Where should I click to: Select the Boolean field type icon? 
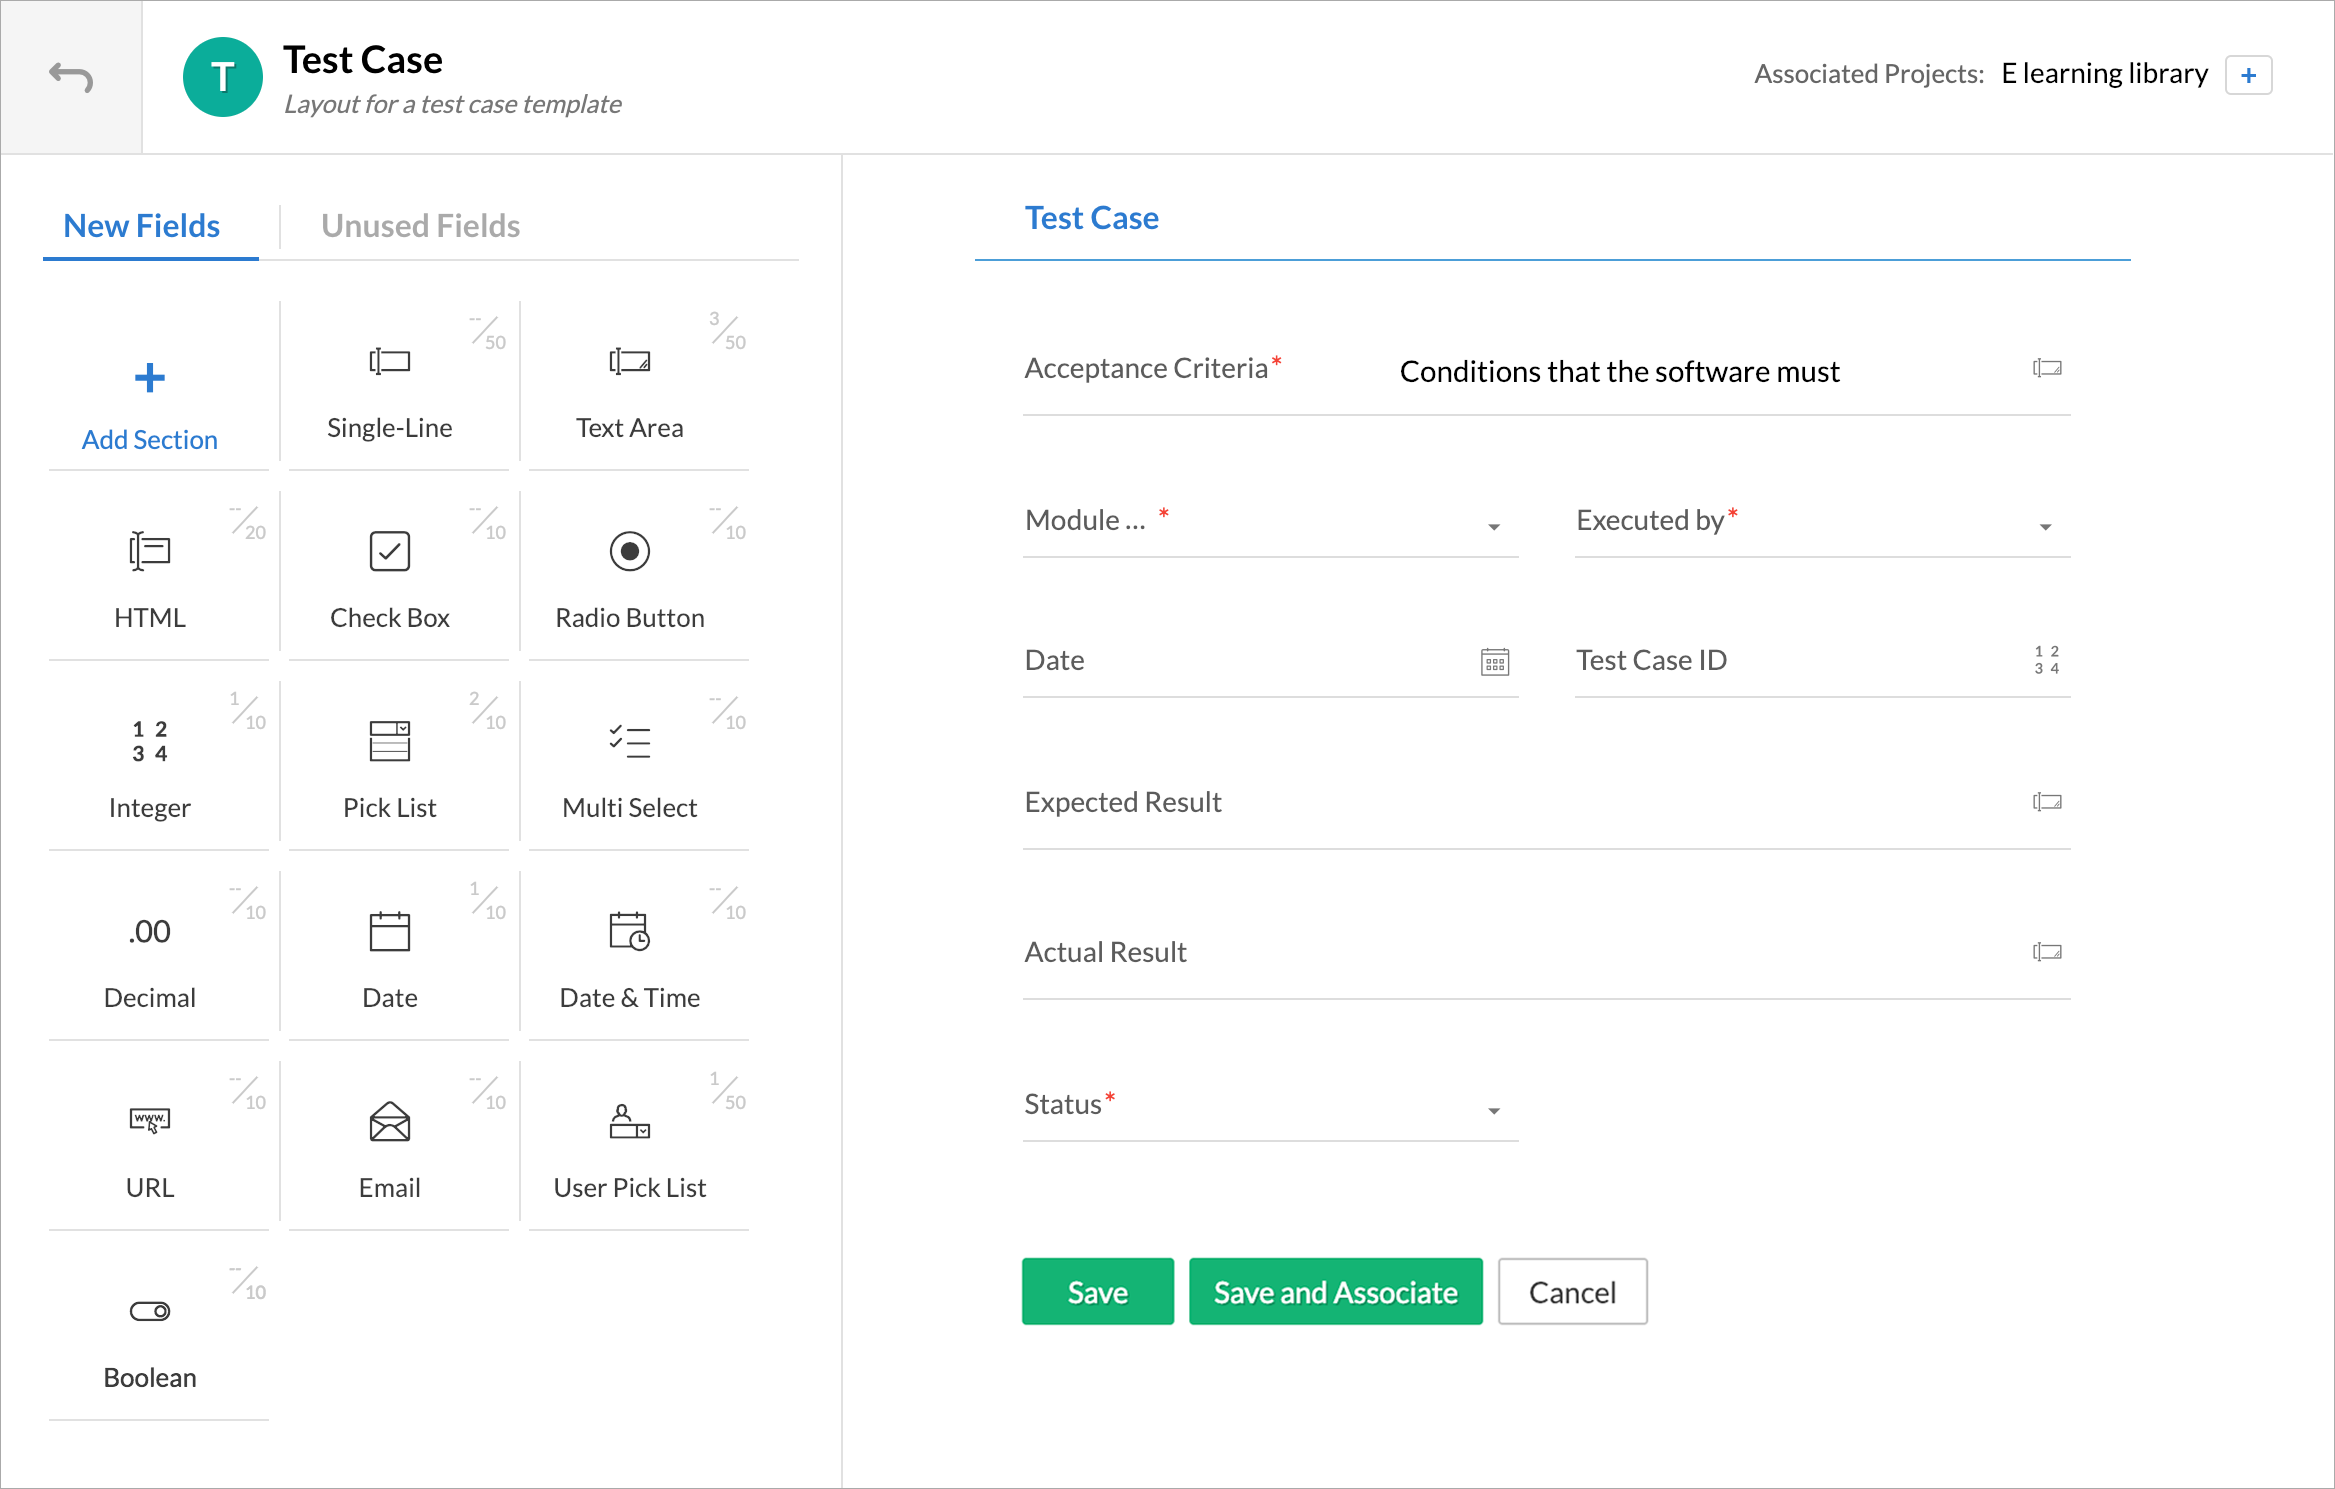148,1310
